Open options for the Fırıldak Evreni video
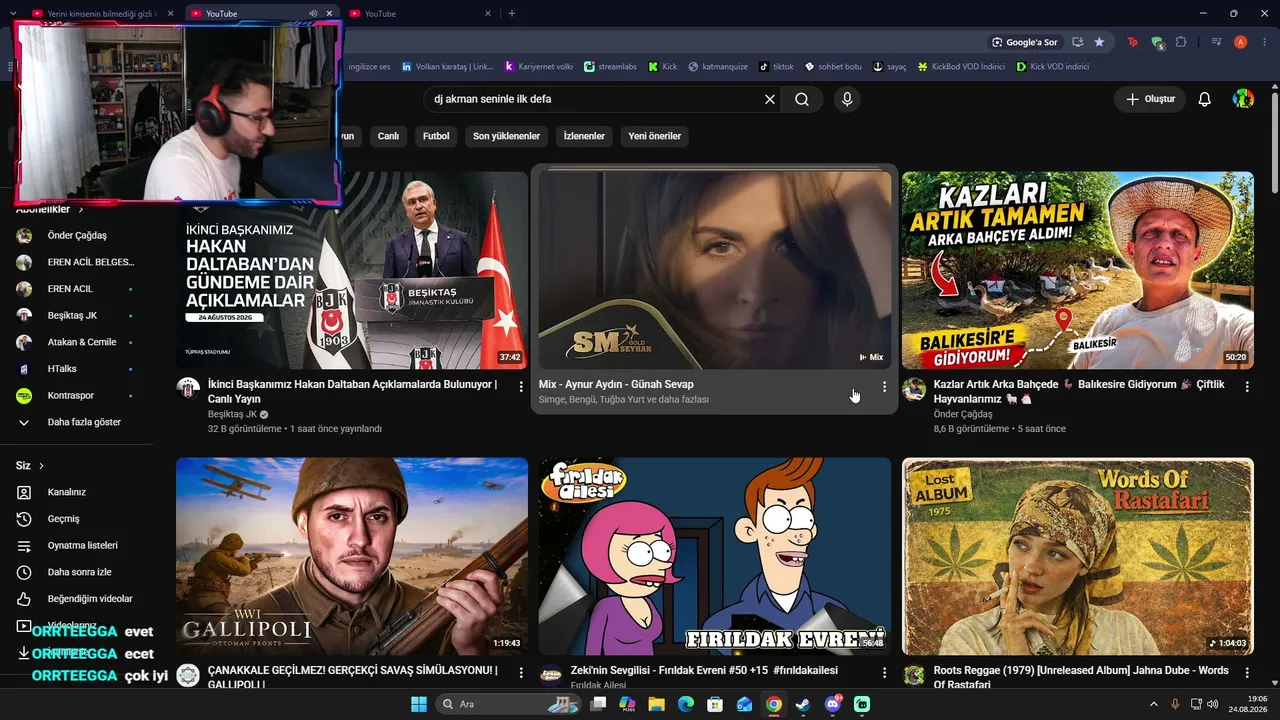 pyautogui.click(x=884, y=673)
